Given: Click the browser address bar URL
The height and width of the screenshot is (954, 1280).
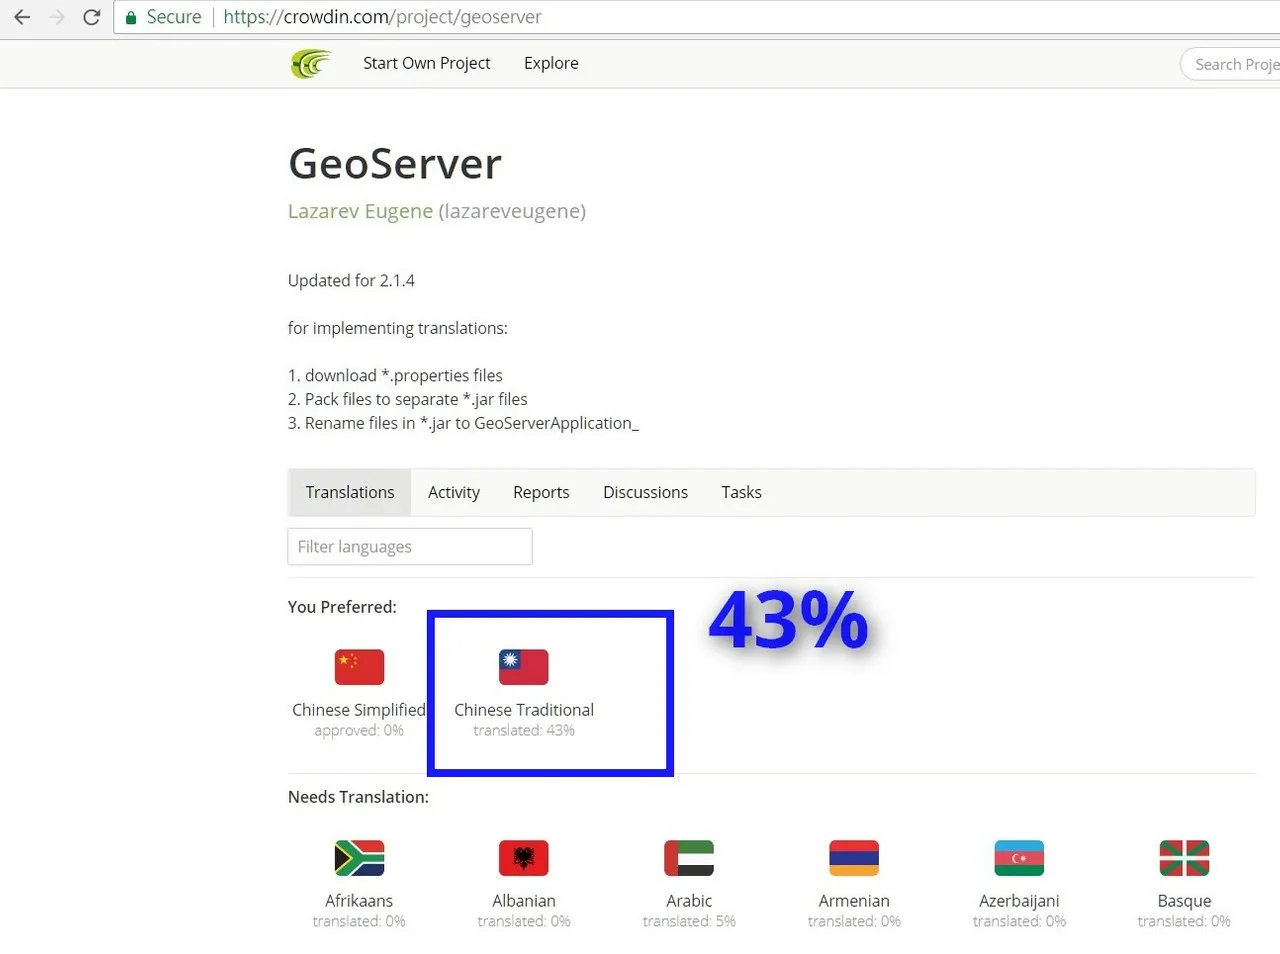Looking at the screenshot, I should tap(382, 17).
